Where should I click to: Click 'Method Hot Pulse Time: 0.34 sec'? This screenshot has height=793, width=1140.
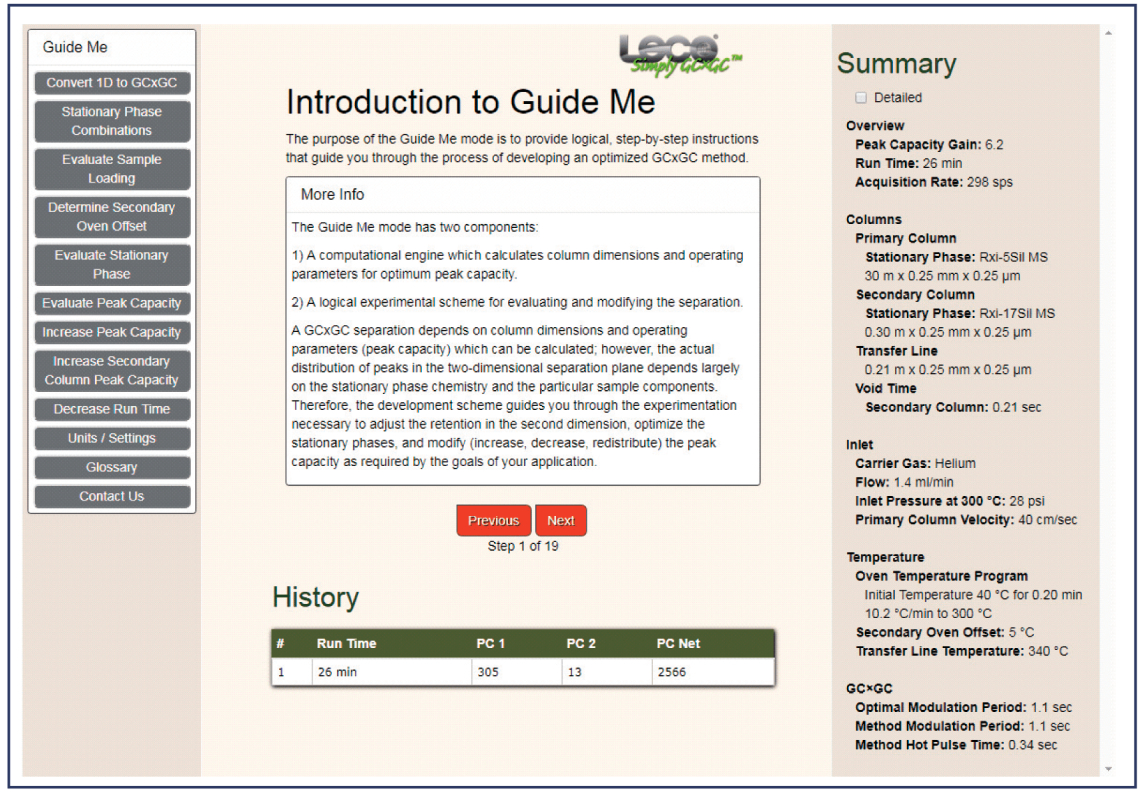coord(956,746)
